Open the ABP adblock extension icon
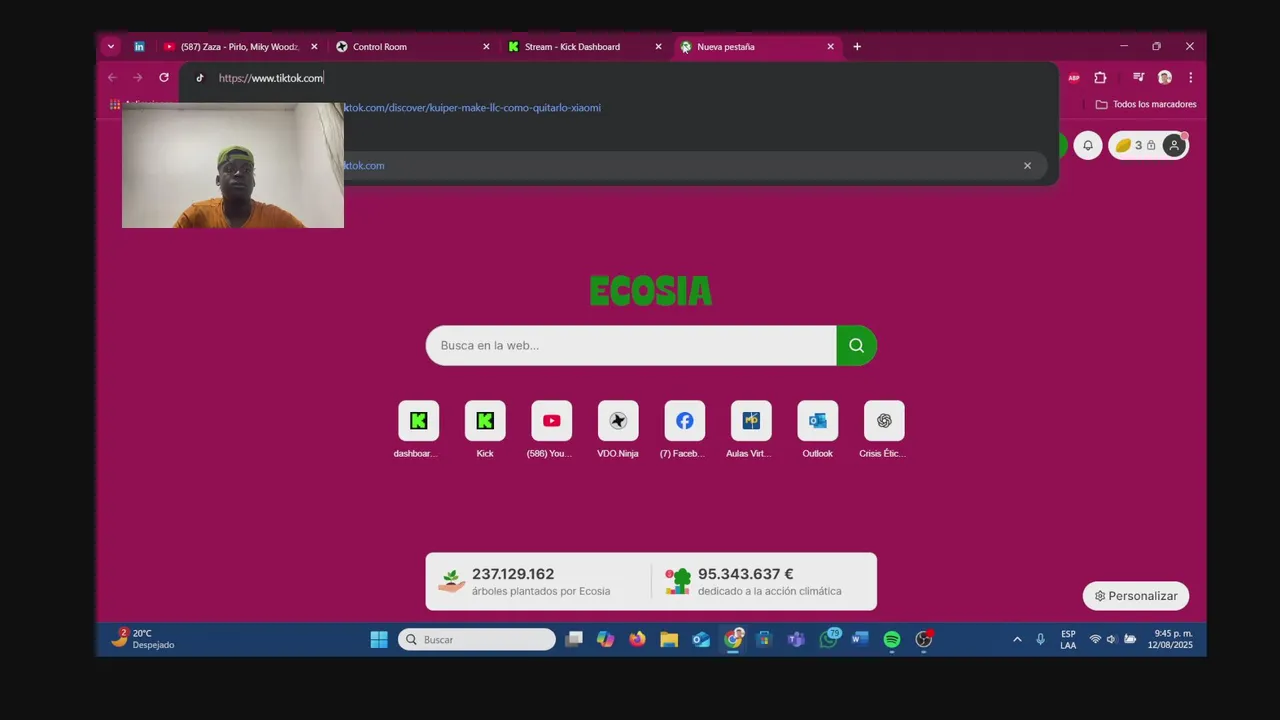This screenshot has width=1280, height=720. 1074,77
